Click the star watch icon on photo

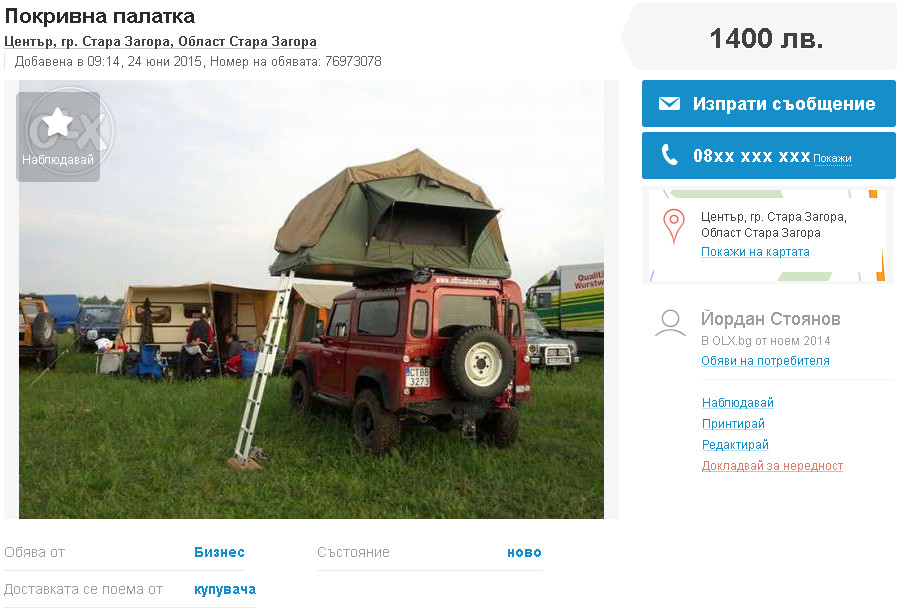pos(58,122)
